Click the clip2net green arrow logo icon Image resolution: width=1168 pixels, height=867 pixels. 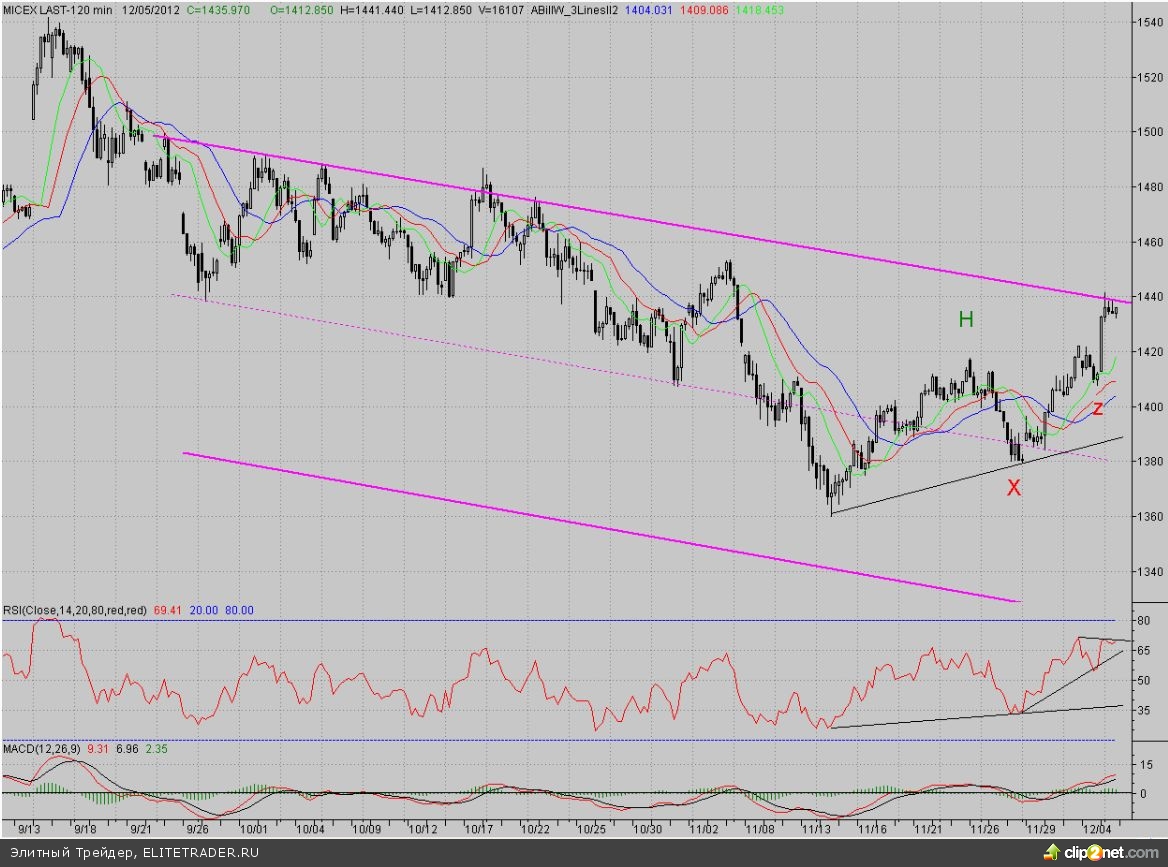1051,852
